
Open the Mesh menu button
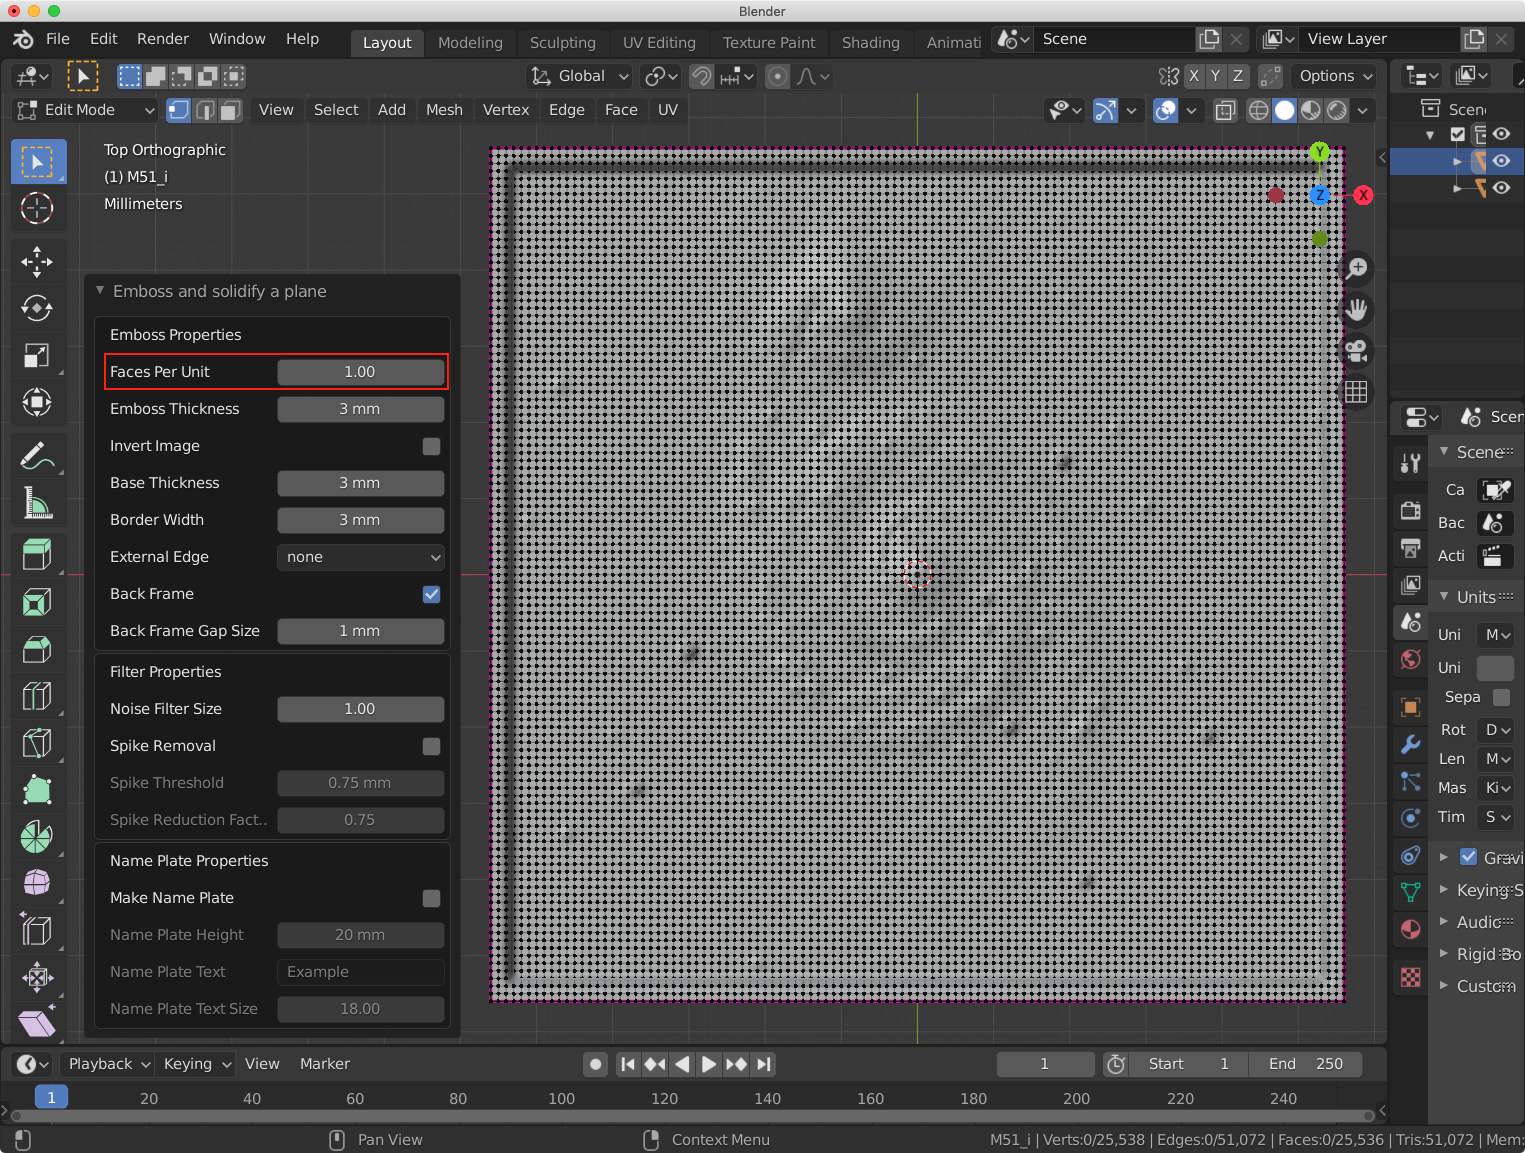pyautogui.click(x=444, y=110)
